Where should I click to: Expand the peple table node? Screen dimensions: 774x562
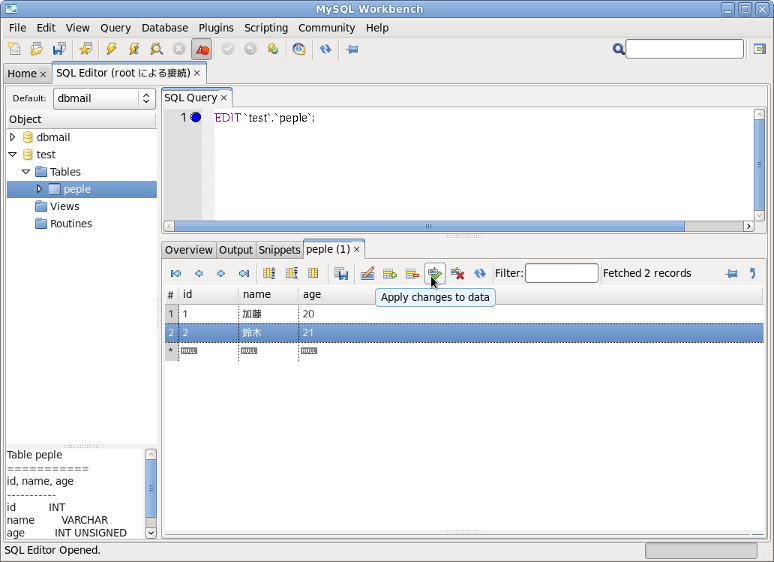click(39, 189)
